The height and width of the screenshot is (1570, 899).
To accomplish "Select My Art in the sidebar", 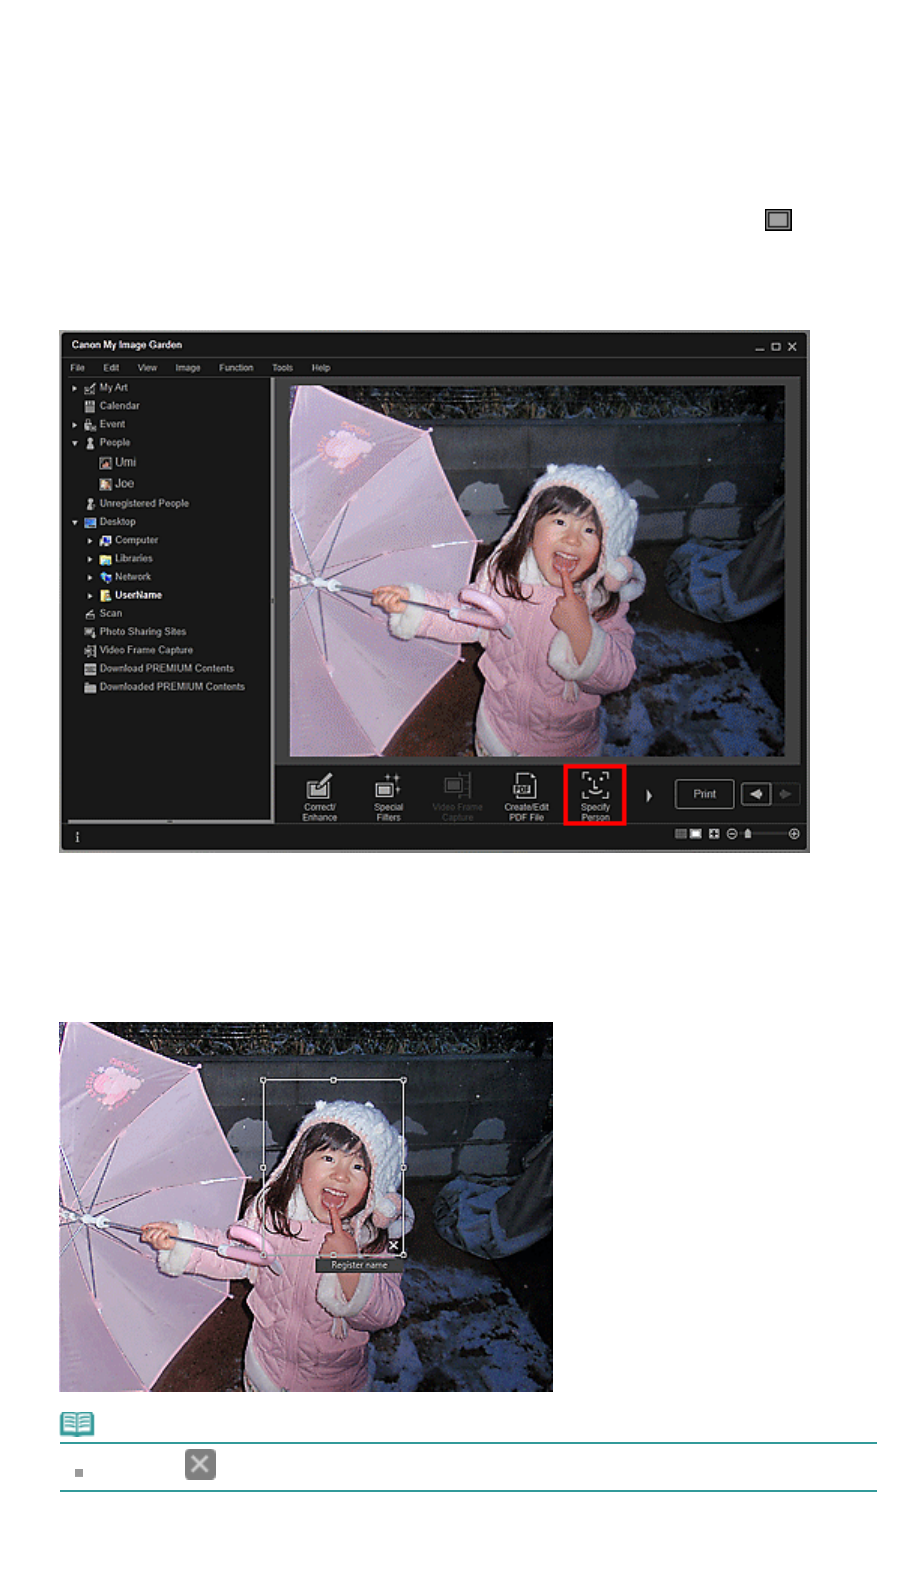I will [x=106, y=388].
